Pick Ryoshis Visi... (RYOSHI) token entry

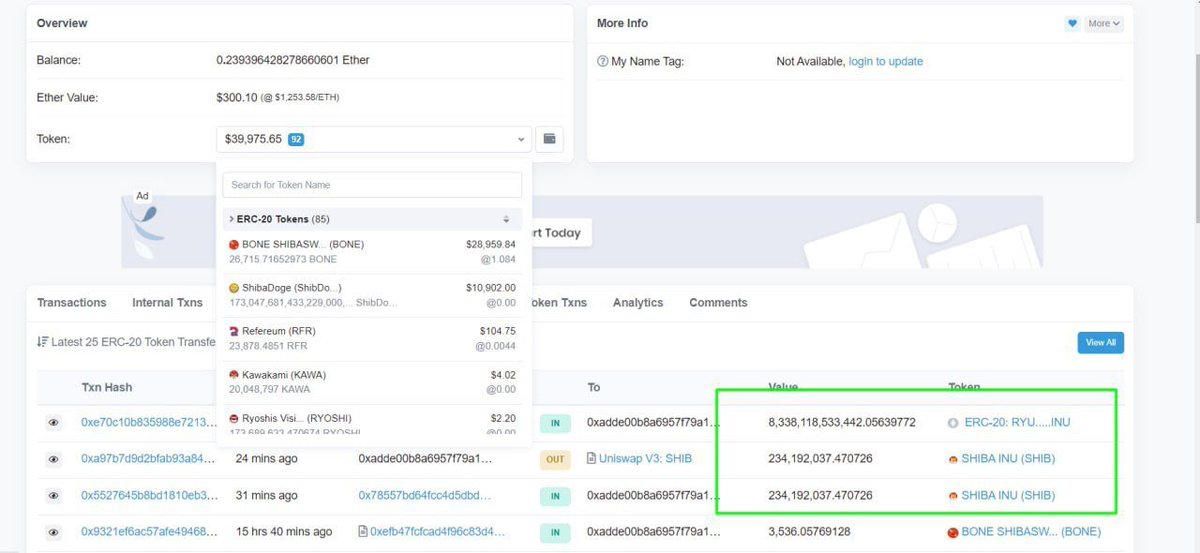coord(372,424)
